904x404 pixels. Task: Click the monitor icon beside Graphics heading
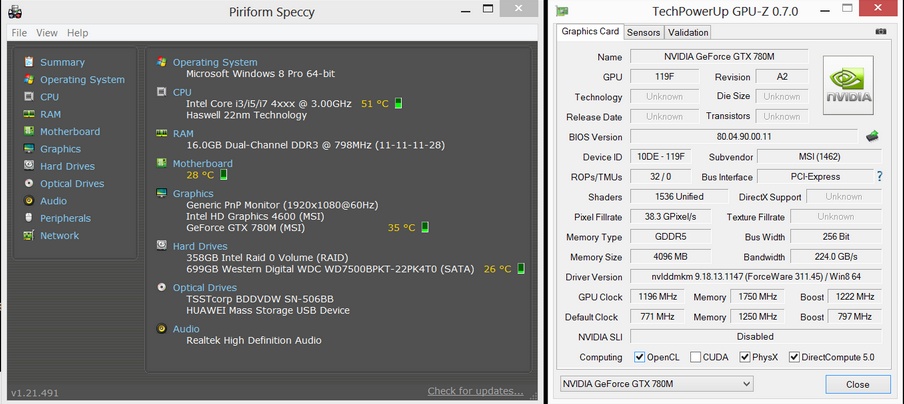pos(162,193)
